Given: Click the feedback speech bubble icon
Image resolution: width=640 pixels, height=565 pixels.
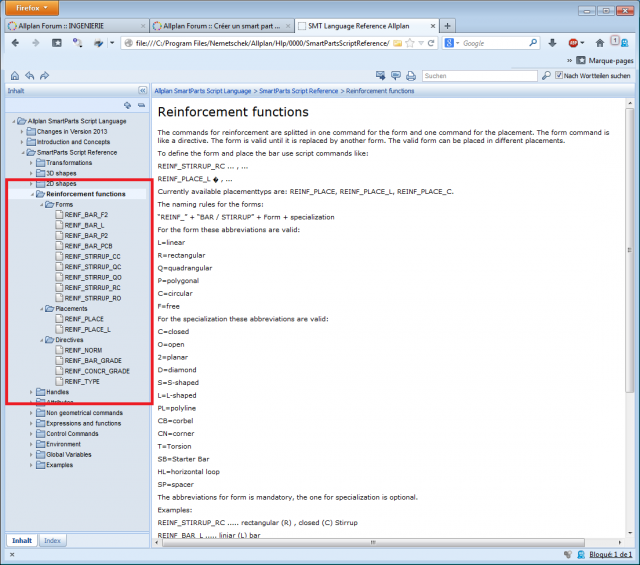Looking at the screenshot, I should [x=396, y=76].
